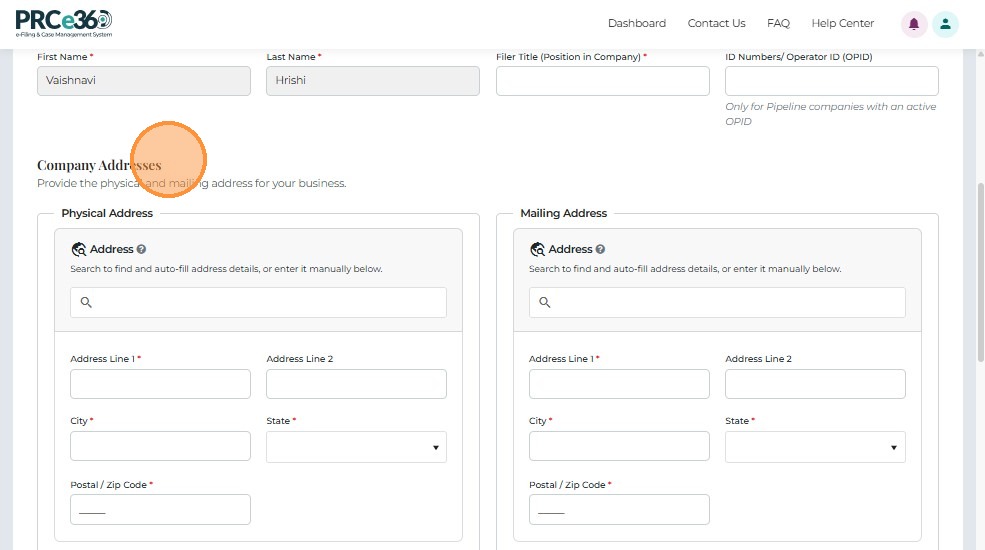This screenshot has width=985, height=550.
Task: Click Physical Address Line 1 field
Action: point(160,384)
